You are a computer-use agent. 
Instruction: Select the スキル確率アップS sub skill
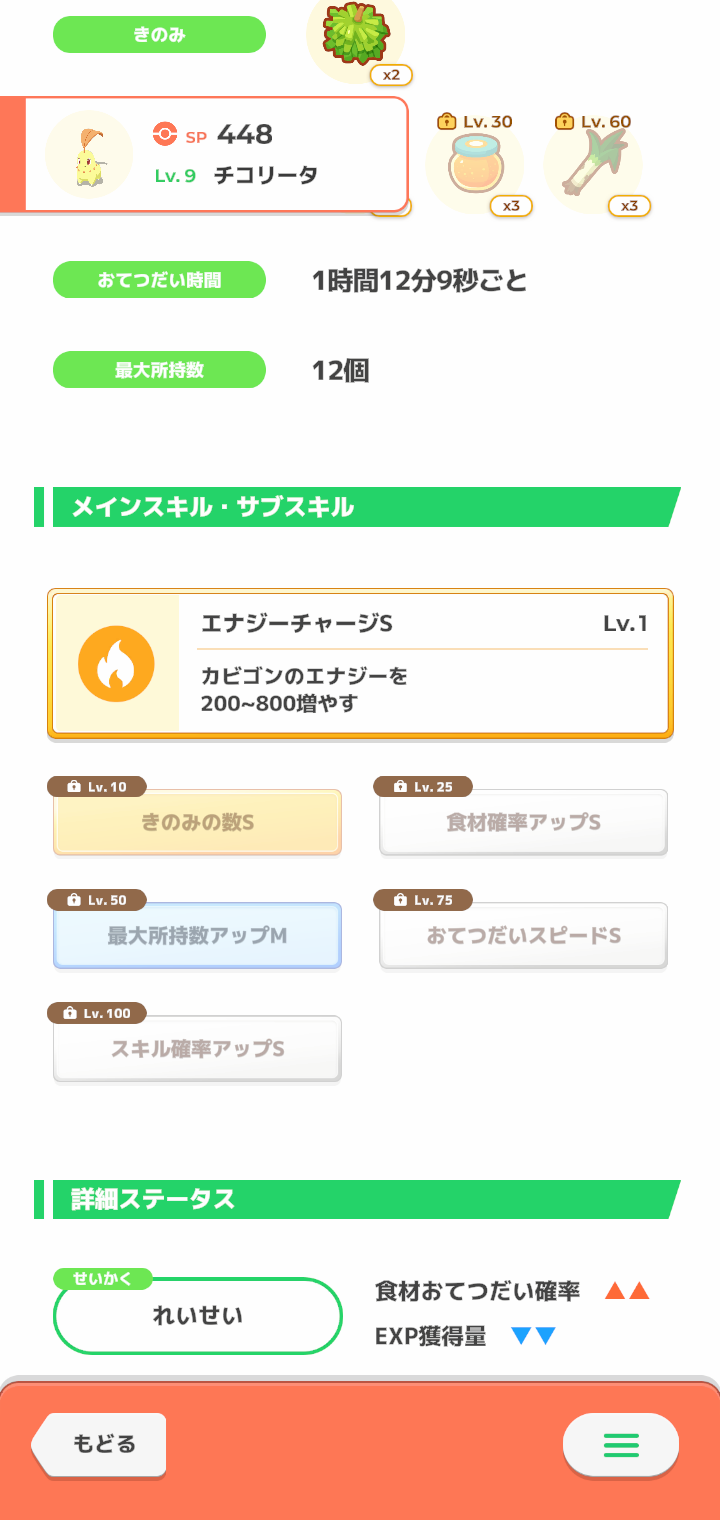197,1049
